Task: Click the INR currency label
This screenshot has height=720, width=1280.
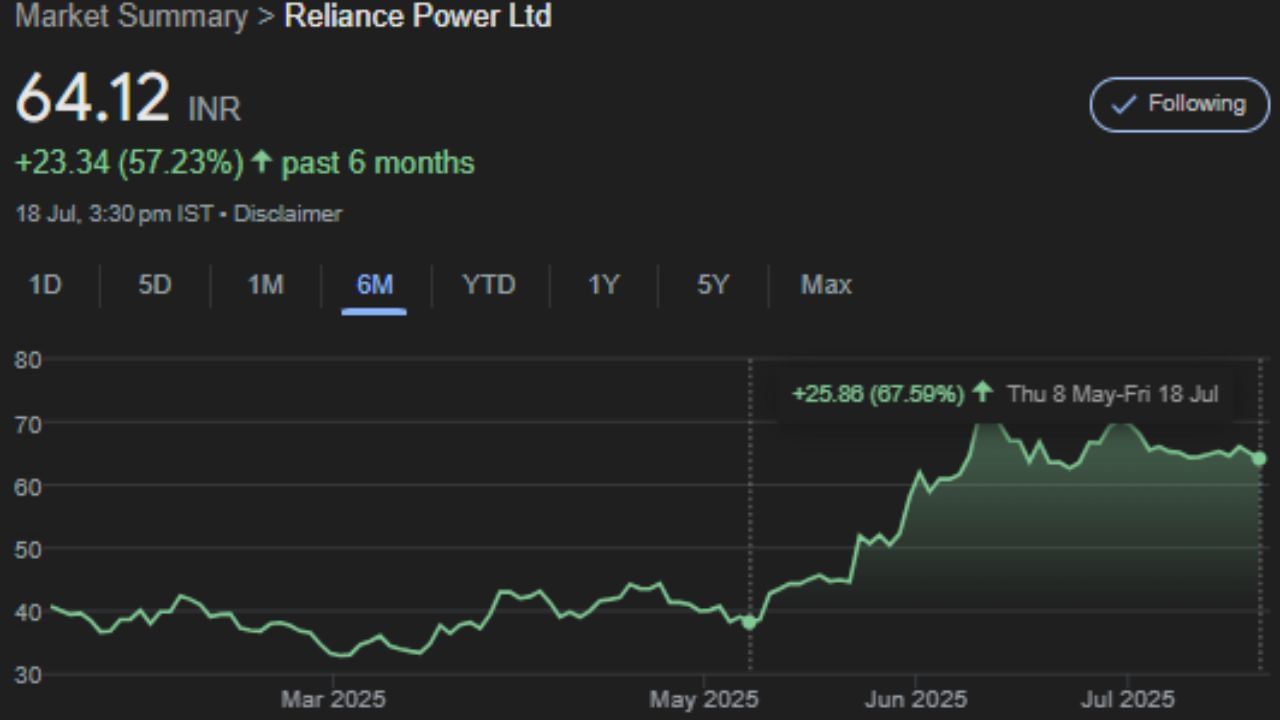Action: (x=214, y=108)
